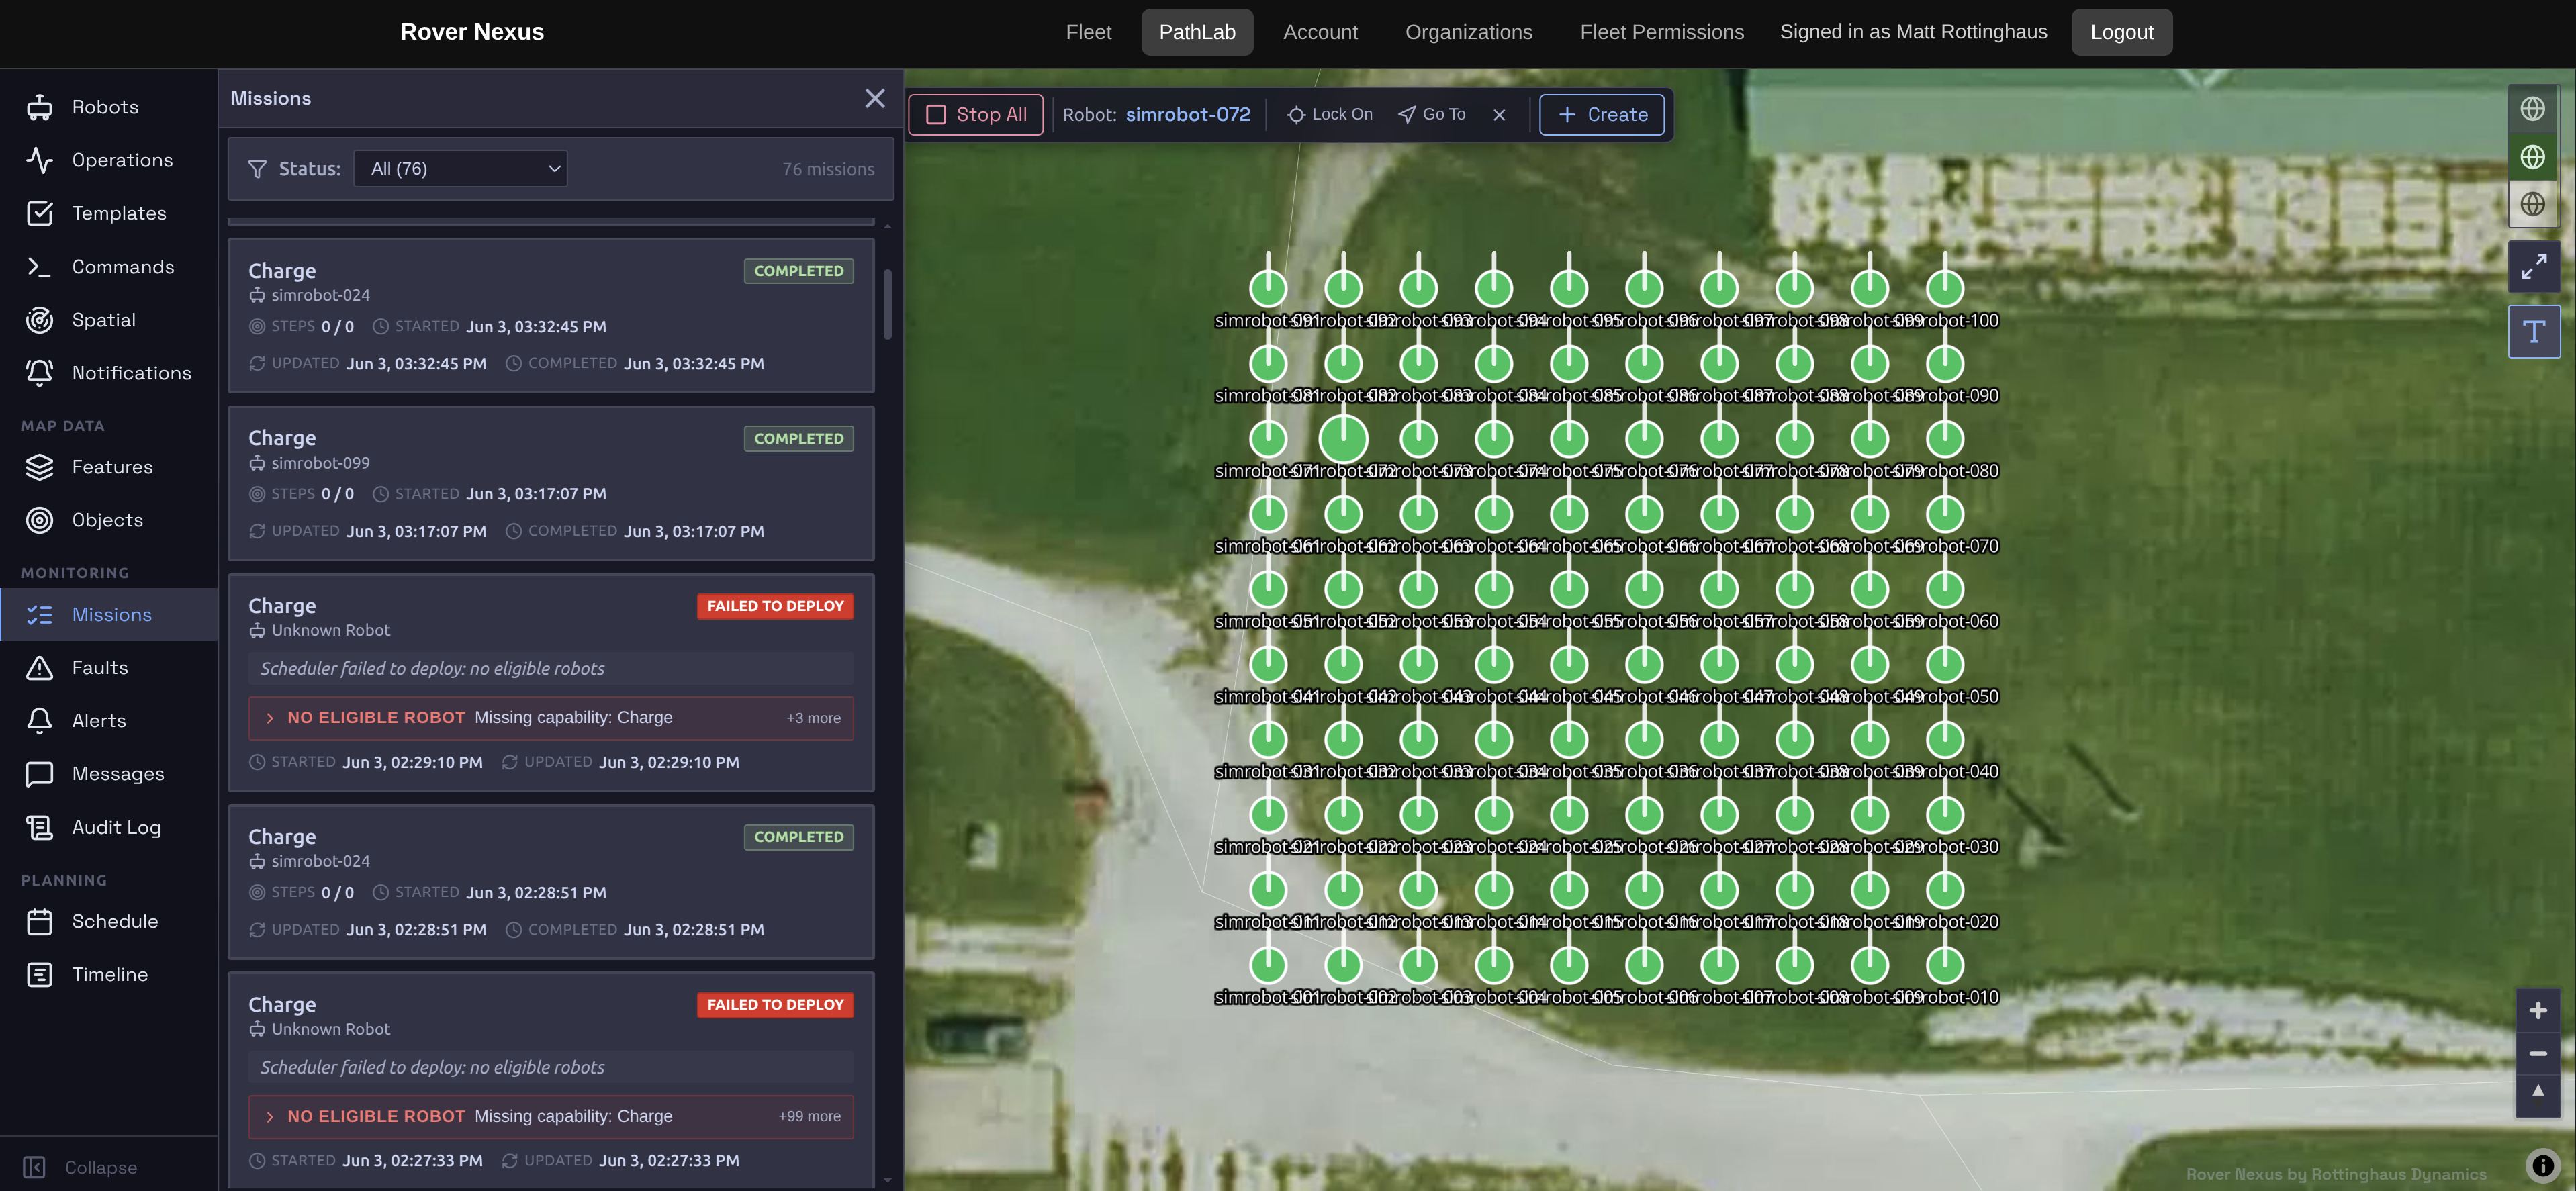Click the COMPLETED badge for simrobot-099
This screenshot has width=2576, height=1191.
click(x=798, y=439)
